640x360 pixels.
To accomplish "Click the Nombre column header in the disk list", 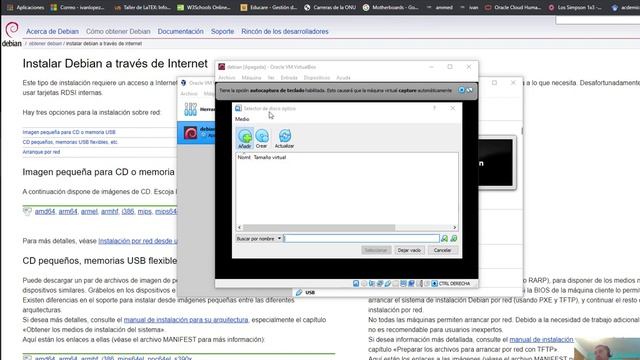I will pos(244,157).
